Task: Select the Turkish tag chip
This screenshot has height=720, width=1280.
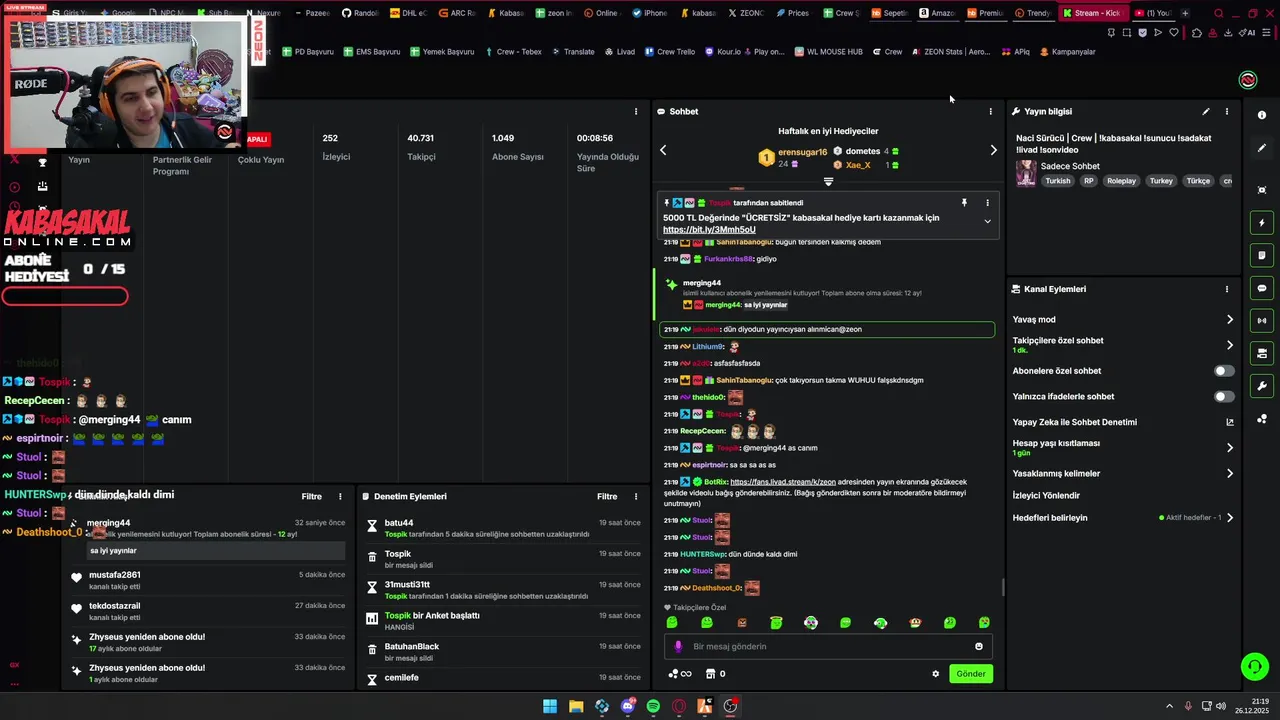Action: (1057, 181)
